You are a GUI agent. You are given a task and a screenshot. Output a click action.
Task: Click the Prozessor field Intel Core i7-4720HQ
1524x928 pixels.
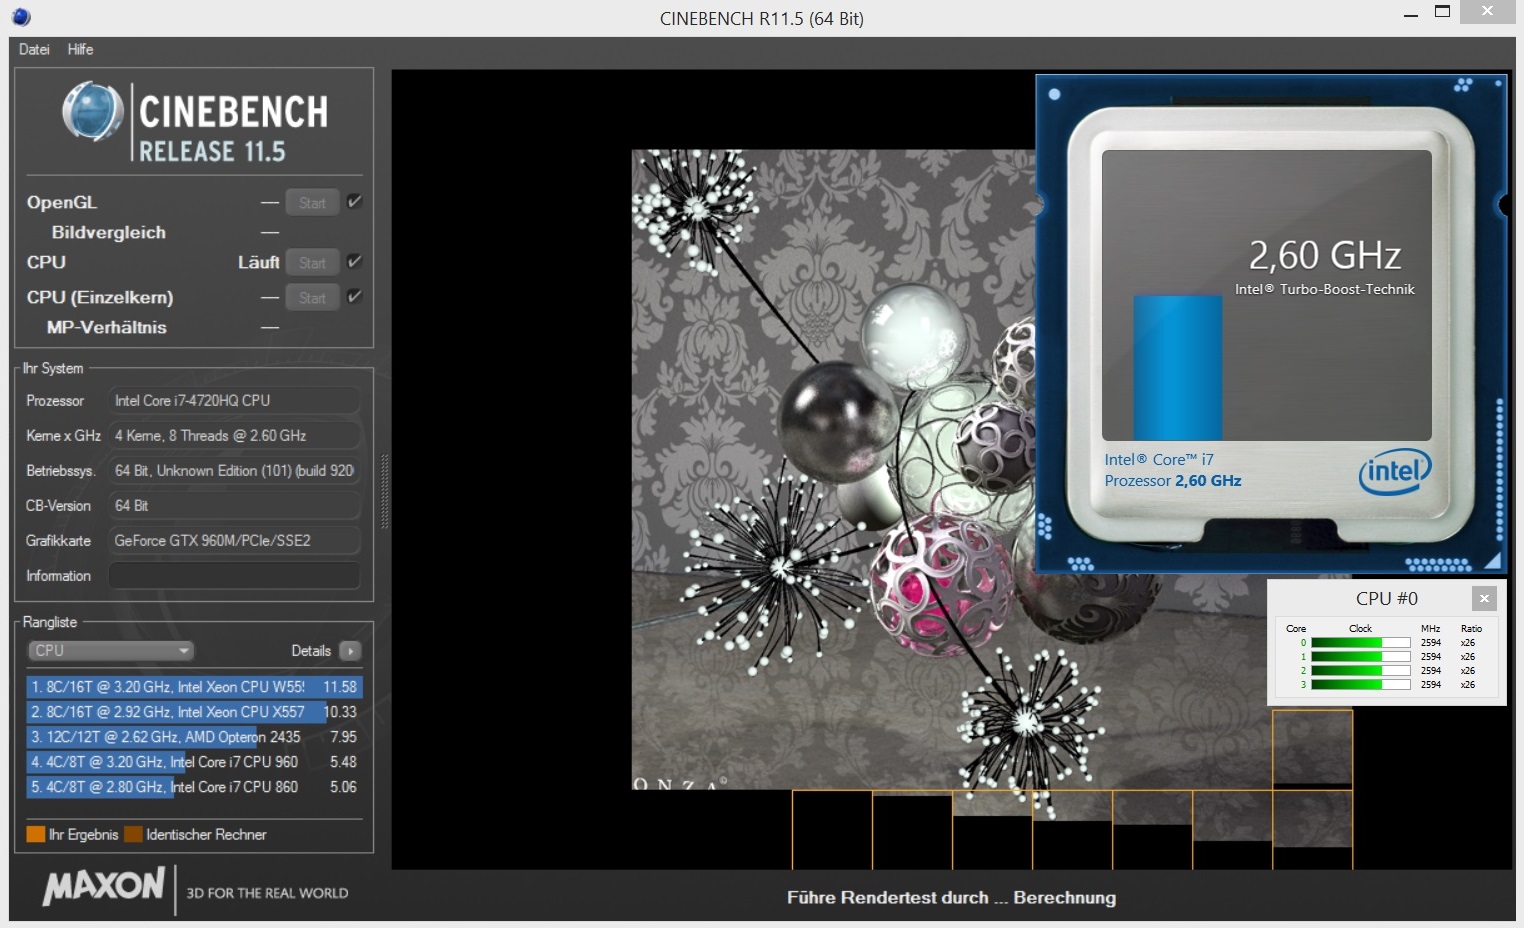pyautogui.click(x=234, y=400)
